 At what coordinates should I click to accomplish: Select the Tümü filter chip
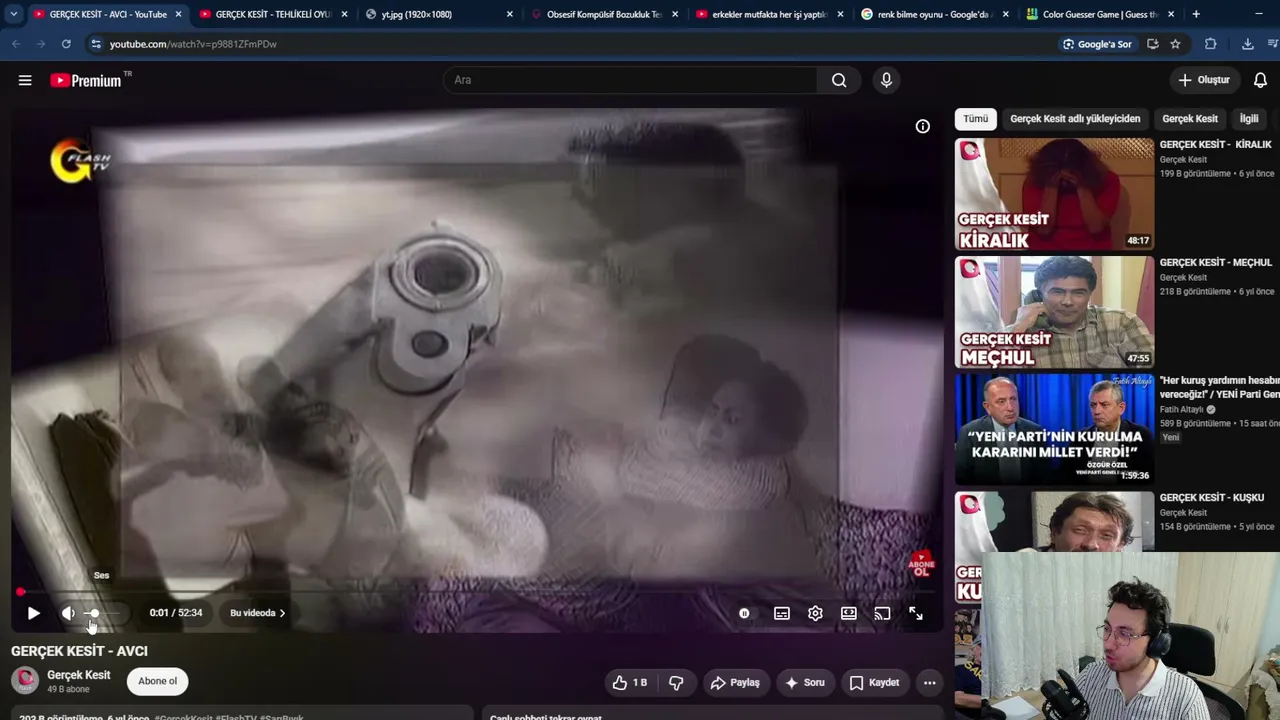pos(975,119)
